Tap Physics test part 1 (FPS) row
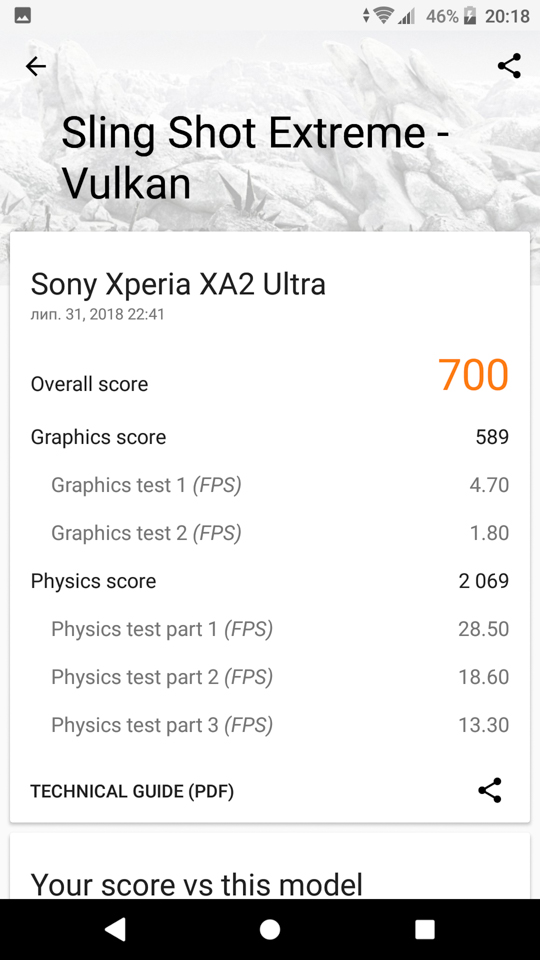 (x=280, y=629)
